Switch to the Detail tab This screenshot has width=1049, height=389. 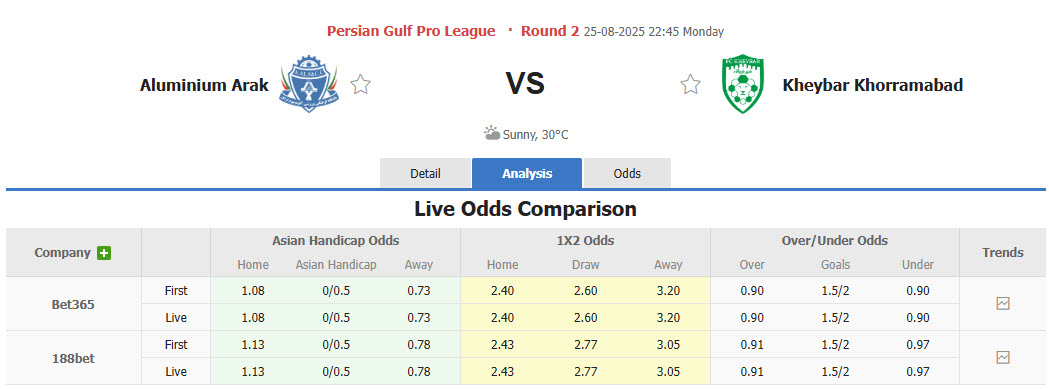[425, 173]
